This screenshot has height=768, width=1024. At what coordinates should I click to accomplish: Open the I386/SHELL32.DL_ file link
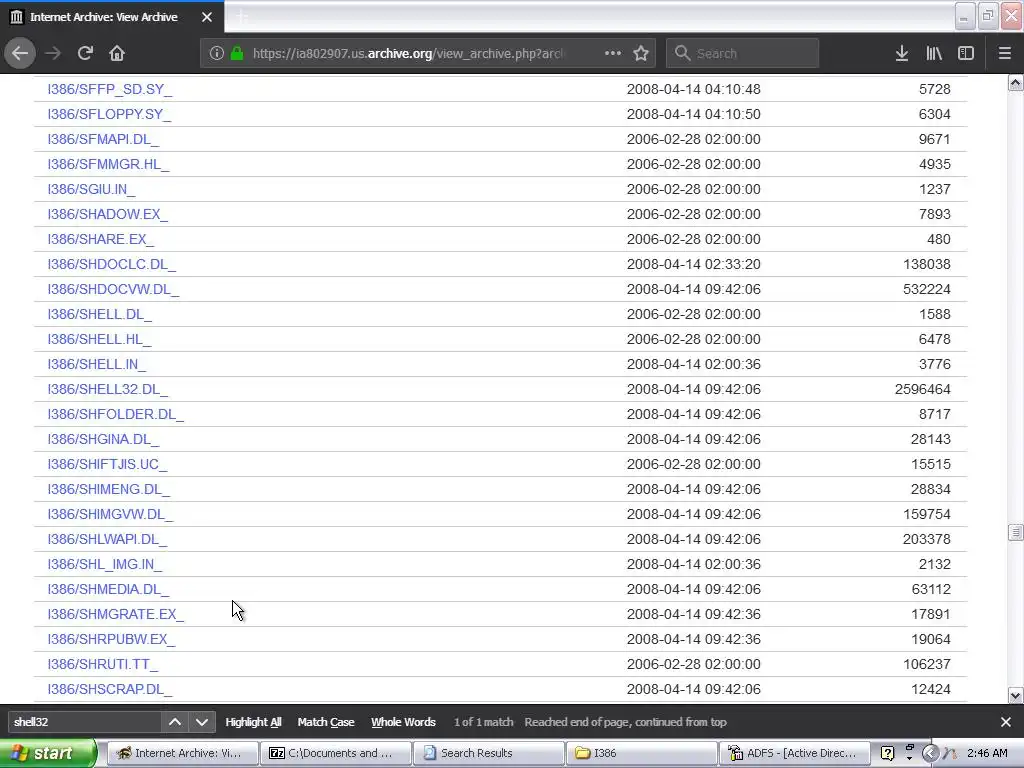(x=107, y=389)
